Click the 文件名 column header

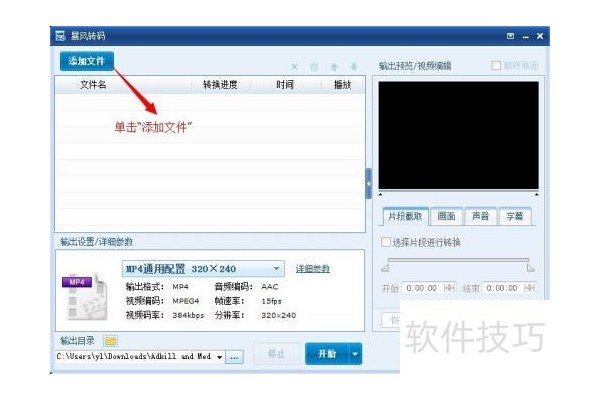tap(93, 85)
